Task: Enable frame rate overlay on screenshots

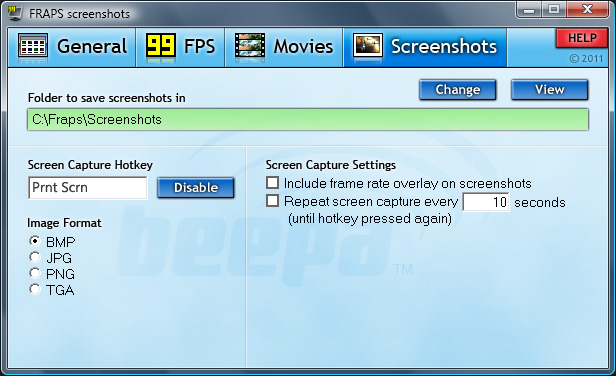Action: click(272, 183)
